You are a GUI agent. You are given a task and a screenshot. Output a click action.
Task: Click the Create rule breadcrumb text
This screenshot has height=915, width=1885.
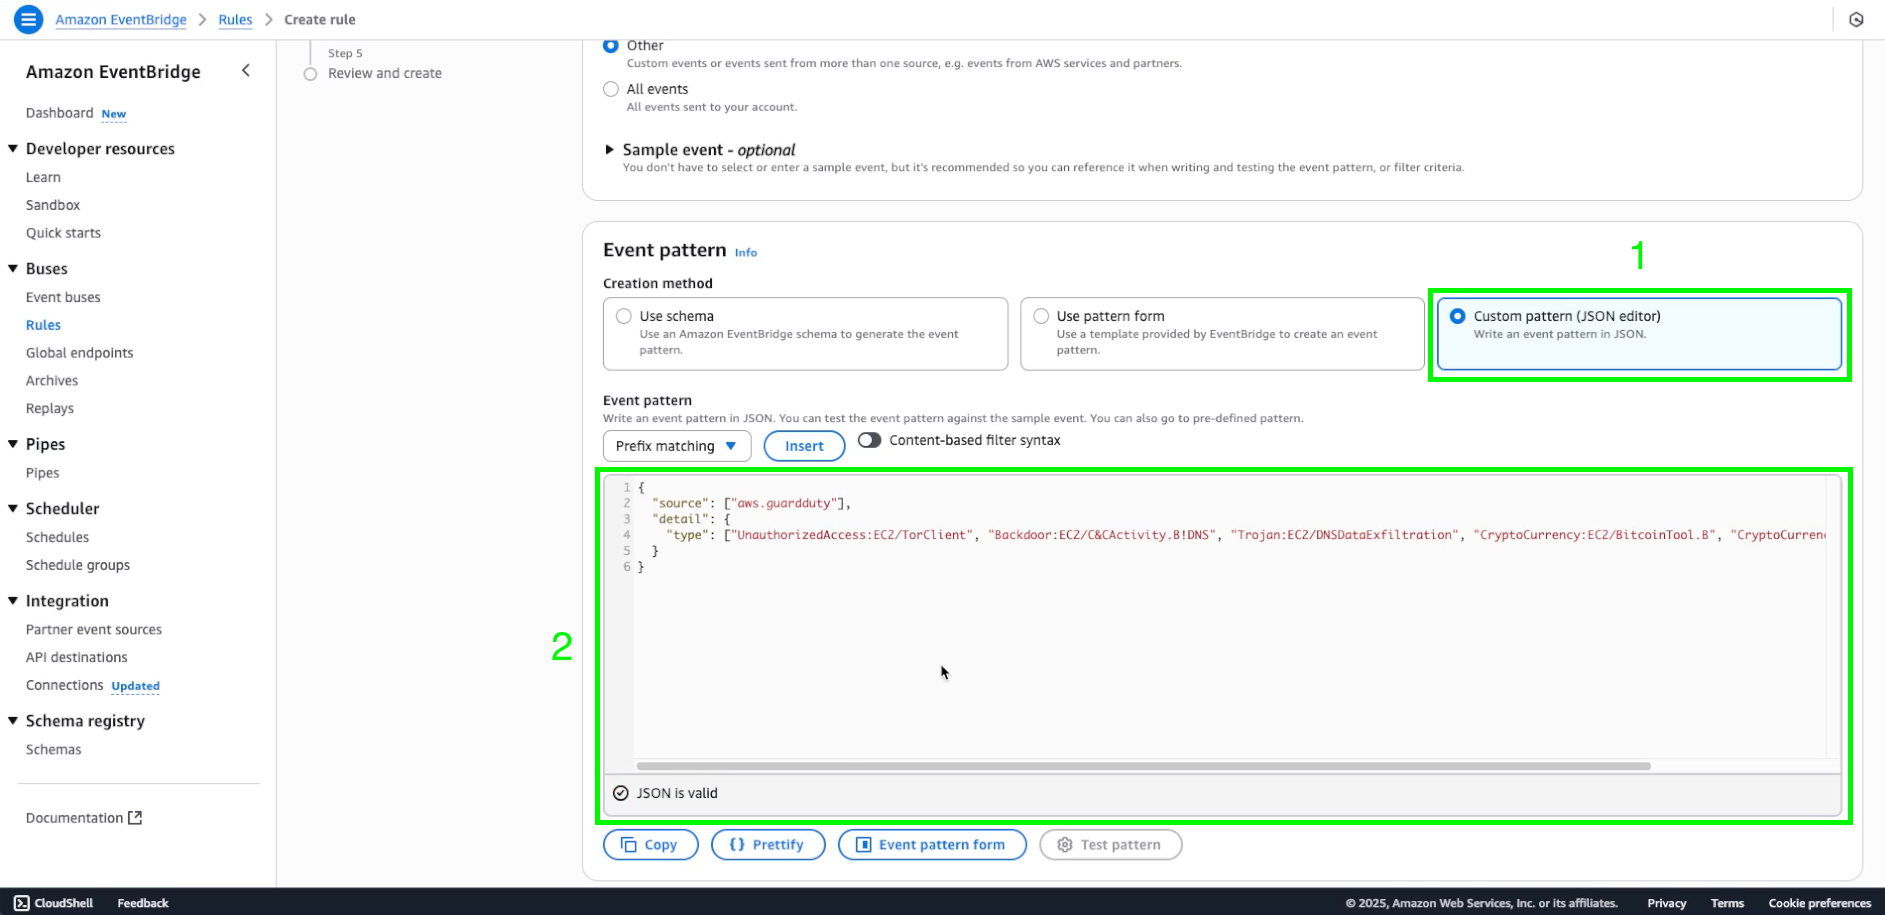[x=320, y=19]
